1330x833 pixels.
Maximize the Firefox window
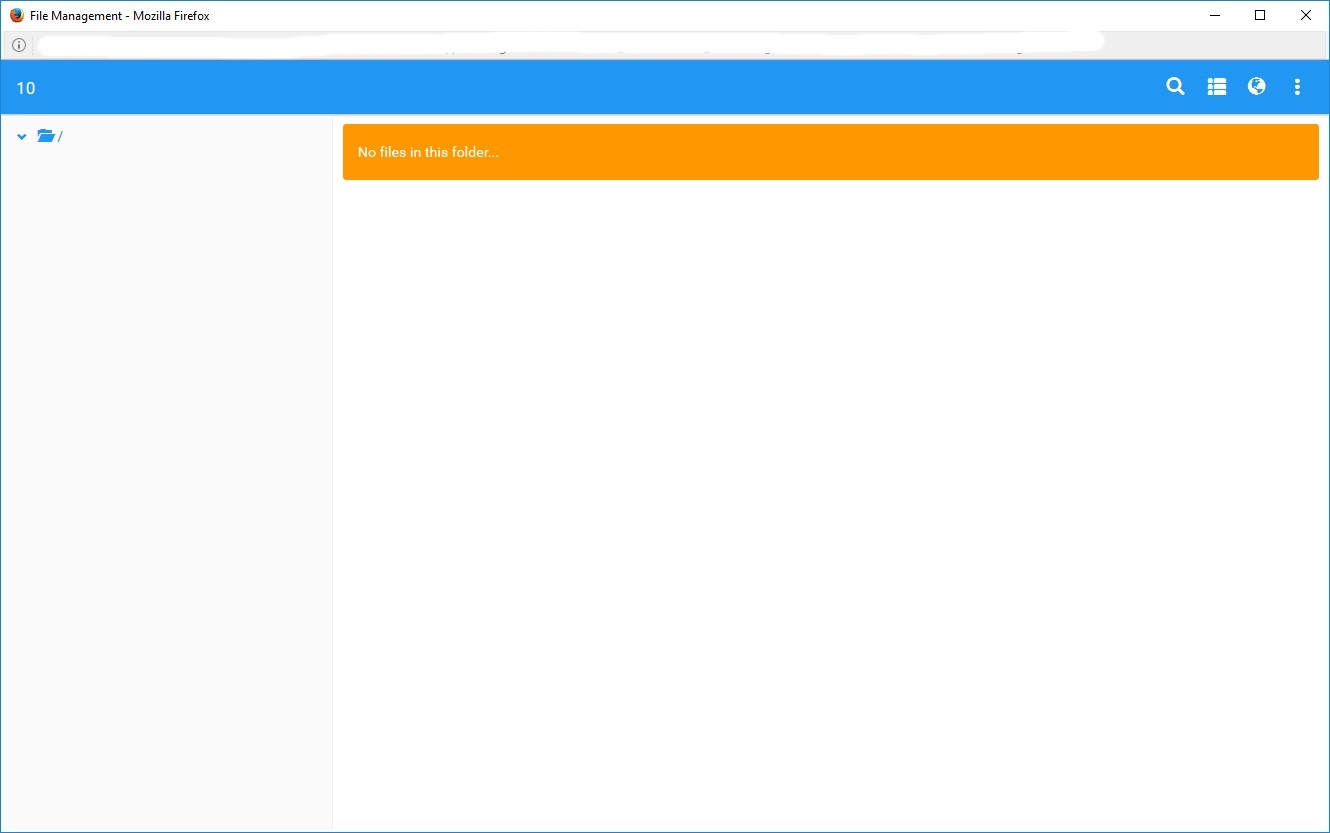coord(1260,15)
